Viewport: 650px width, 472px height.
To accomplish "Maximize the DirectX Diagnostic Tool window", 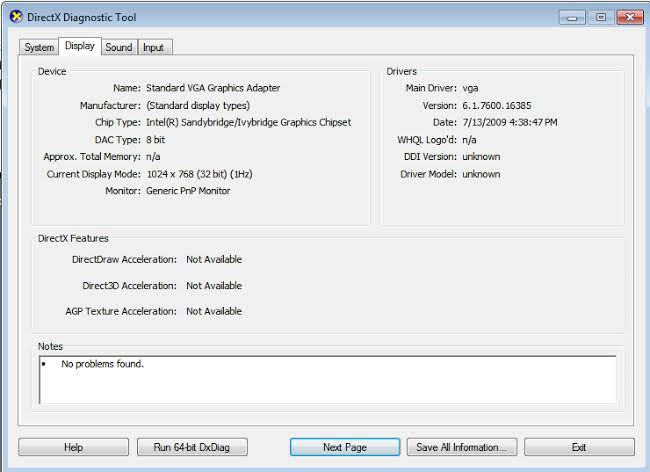I will 601,17.
